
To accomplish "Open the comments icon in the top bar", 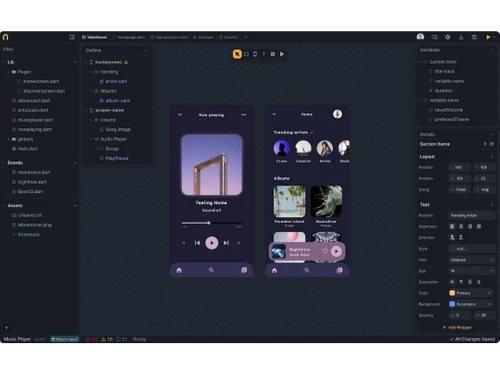I will (x=434, y=37).
